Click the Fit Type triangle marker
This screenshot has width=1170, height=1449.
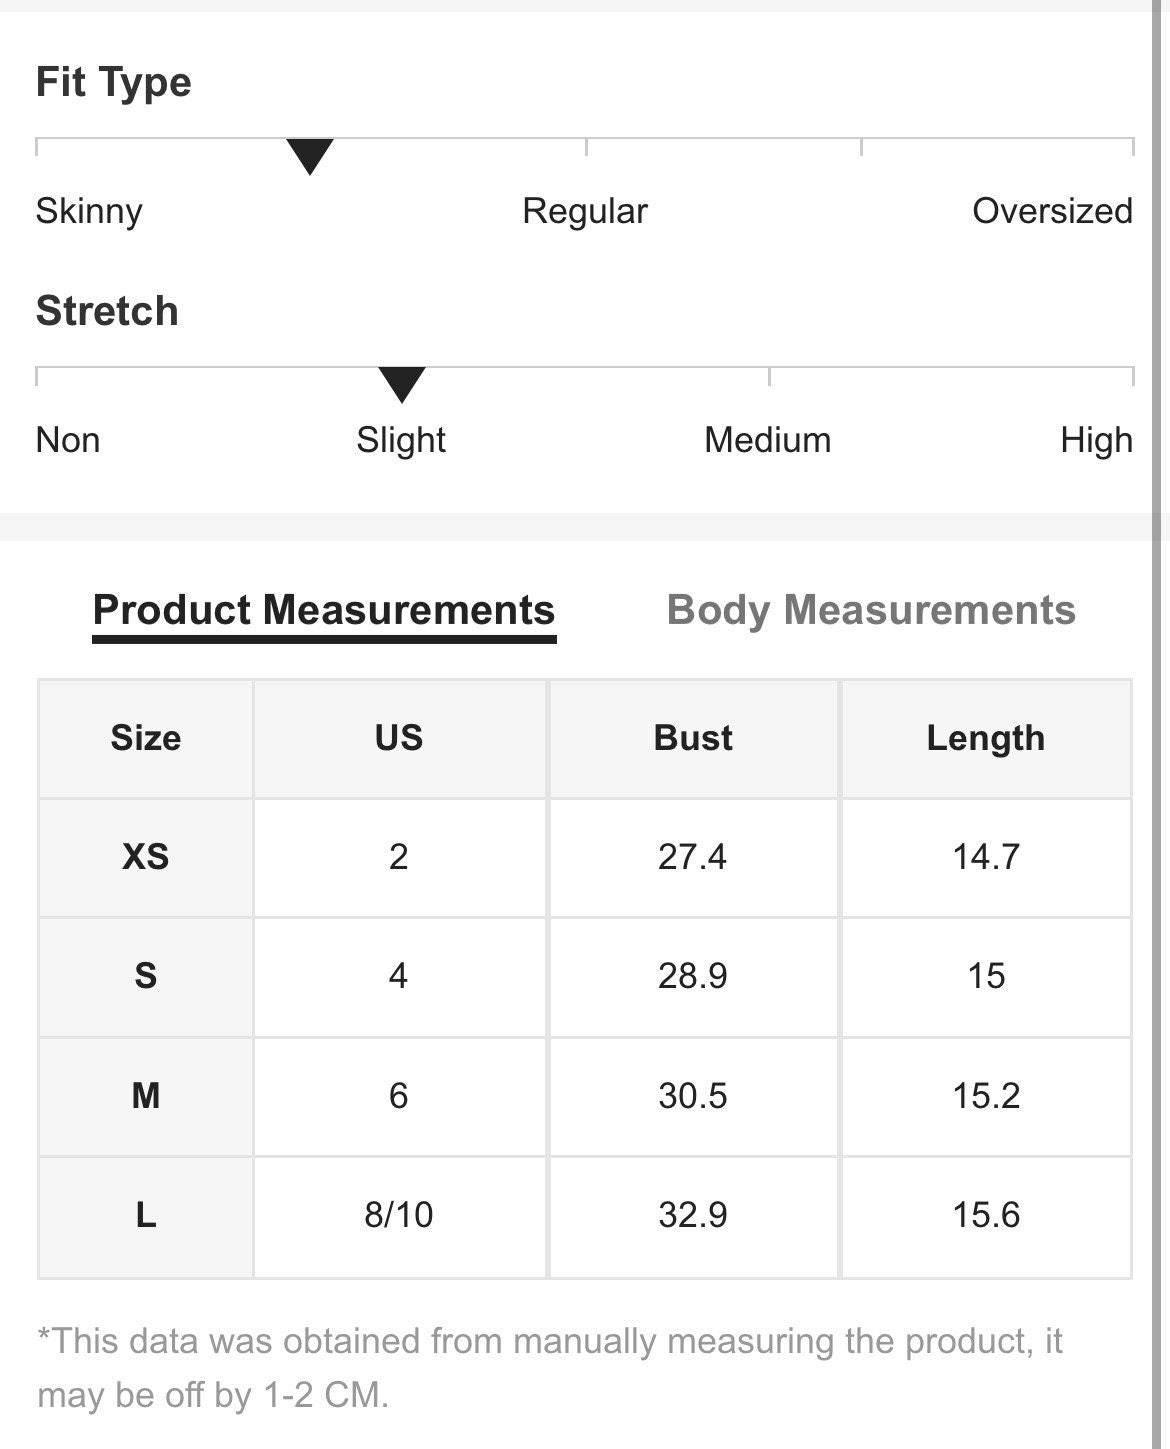(x=310, y=156)
